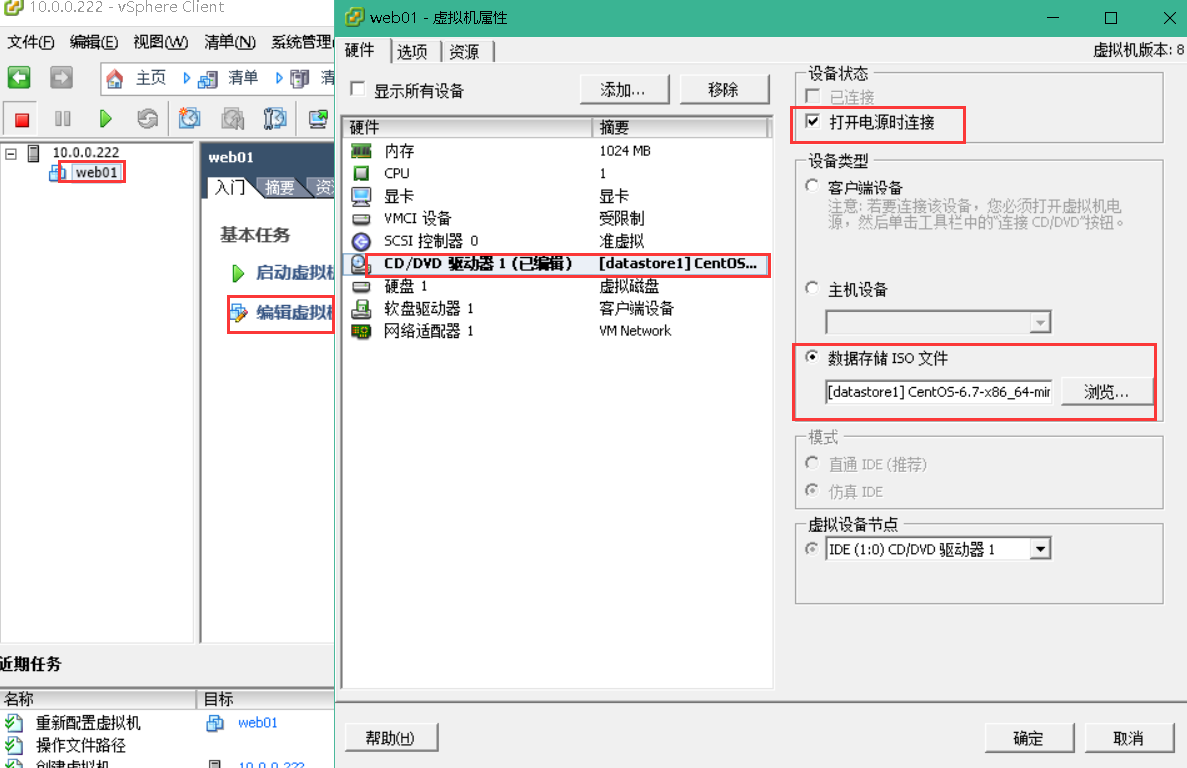
Task: Click web01 link in recent tasks
Action: tap(257, 723)
